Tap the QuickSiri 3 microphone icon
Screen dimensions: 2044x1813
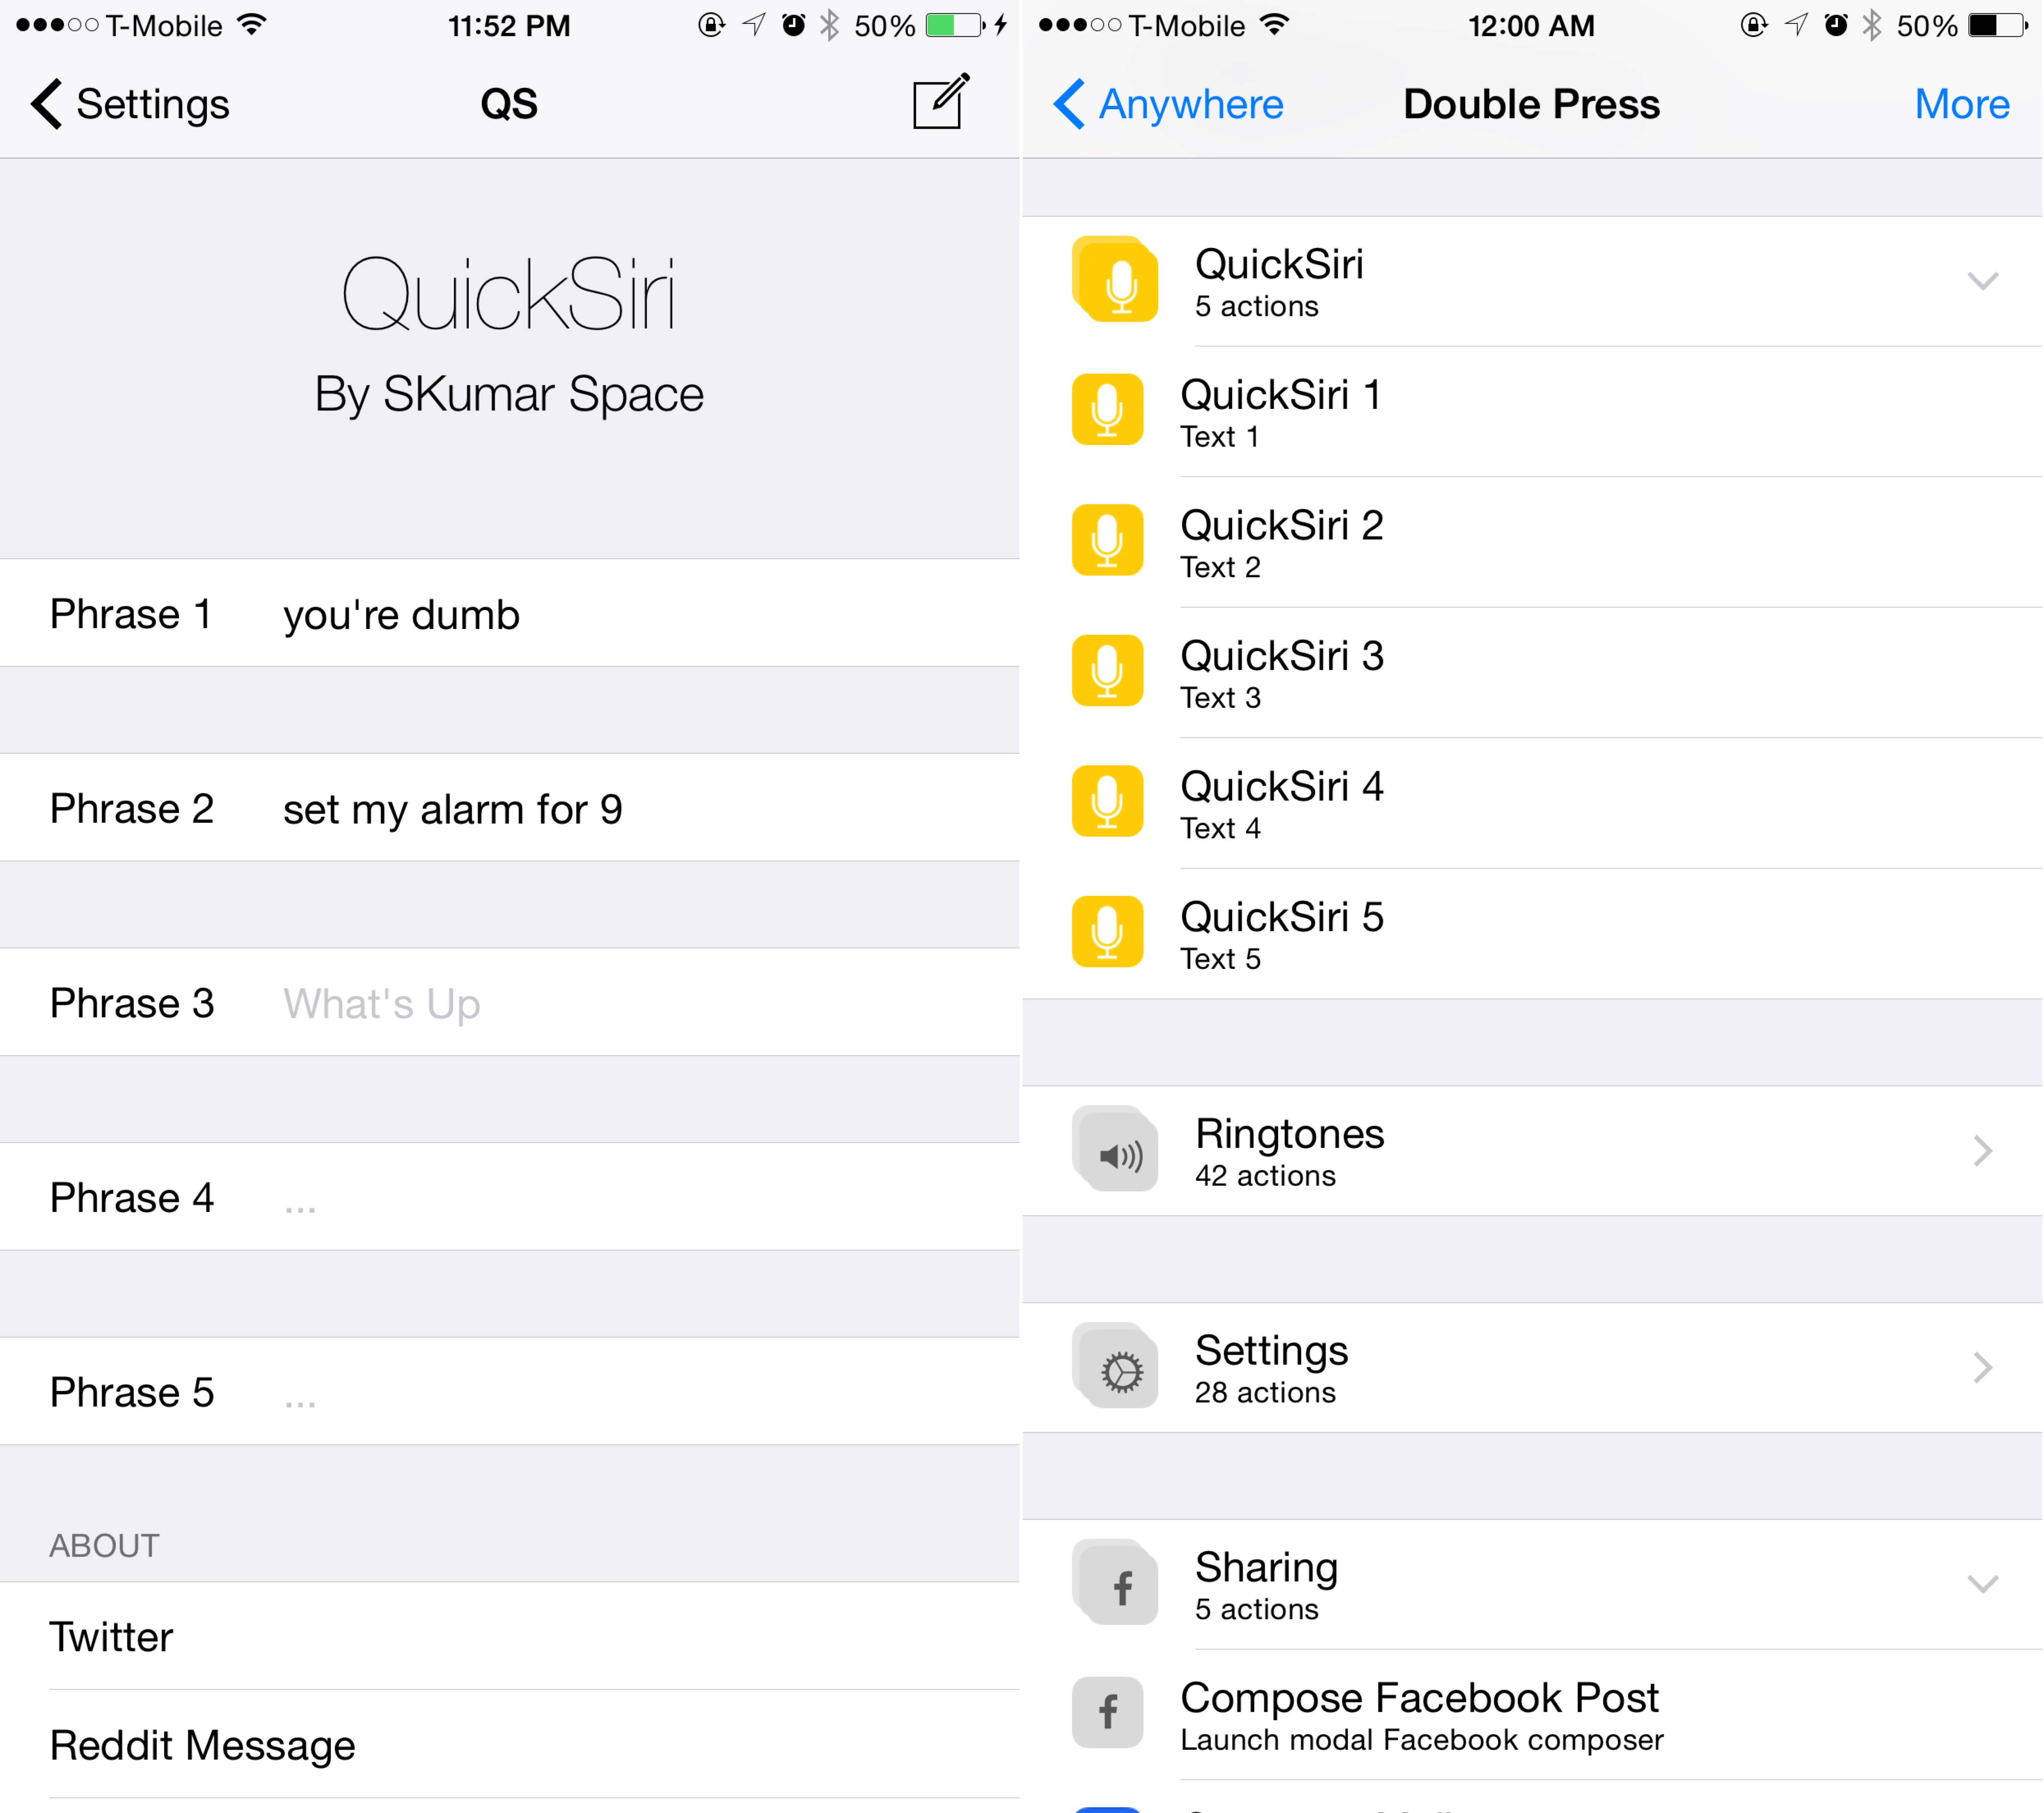(x=1107, y=670)
